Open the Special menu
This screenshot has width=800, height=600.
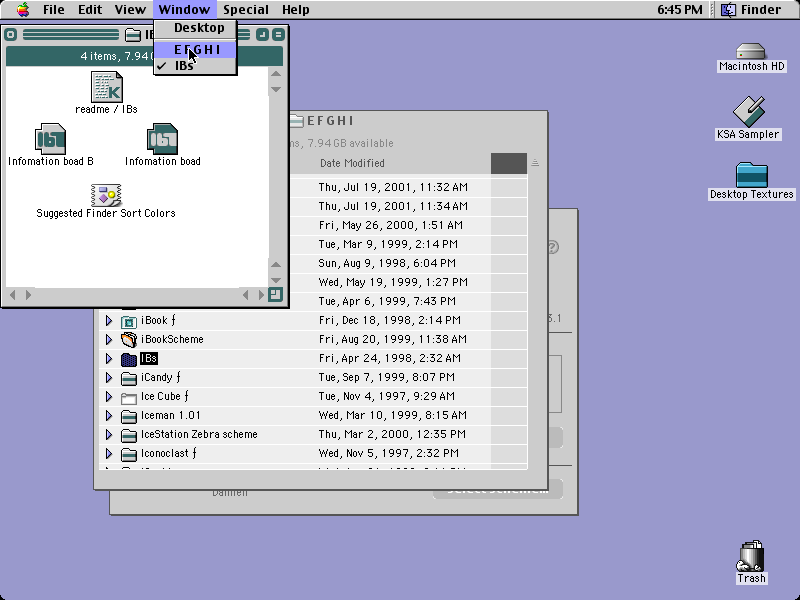[246, 10]
